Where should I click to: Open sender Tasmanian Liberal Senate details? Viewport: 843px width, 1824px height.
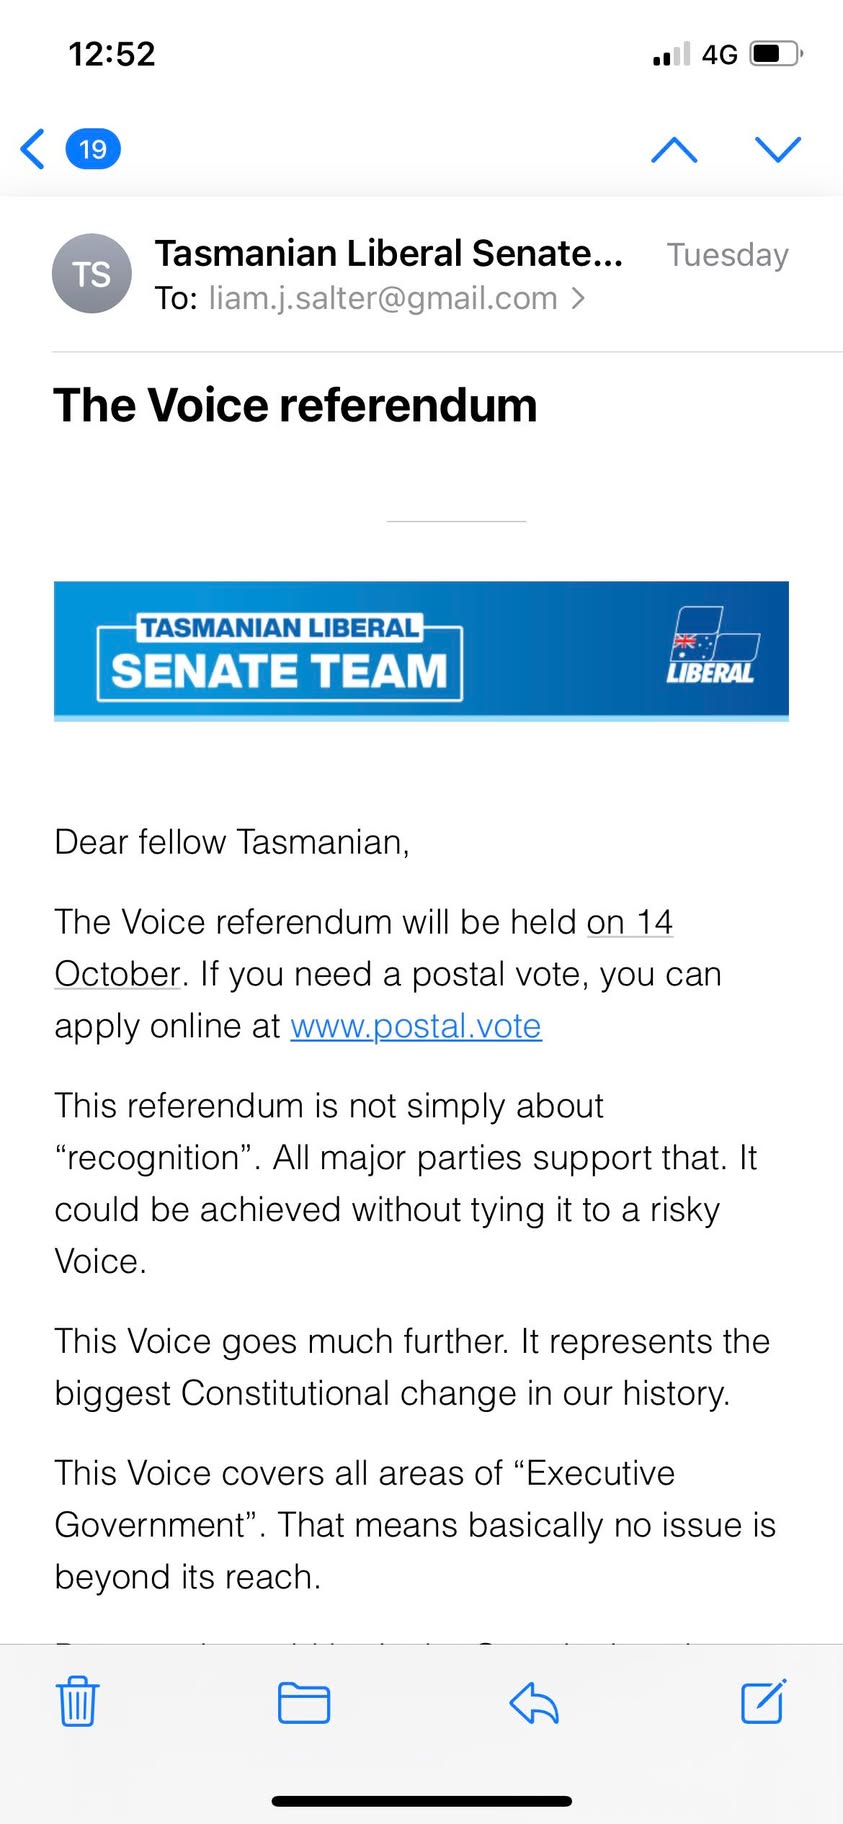(388, 254)
